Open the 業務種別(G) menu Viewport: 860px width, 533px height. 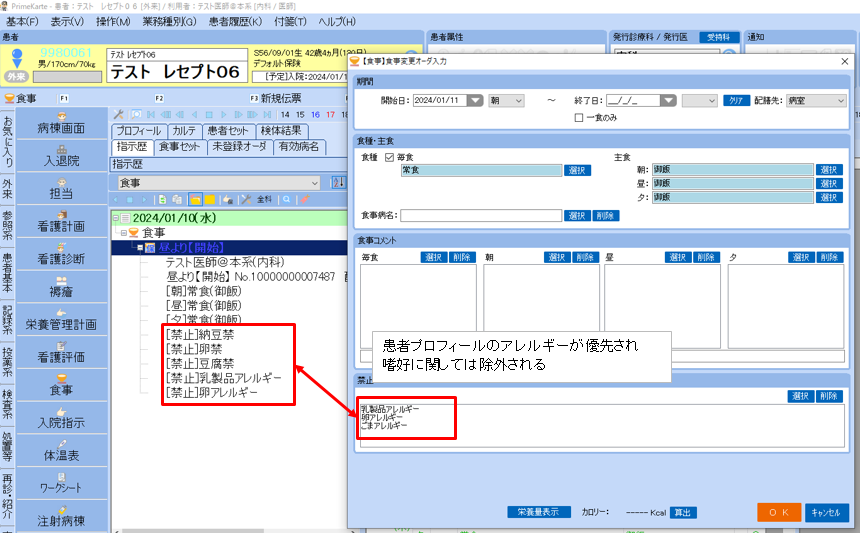point(169,21)
